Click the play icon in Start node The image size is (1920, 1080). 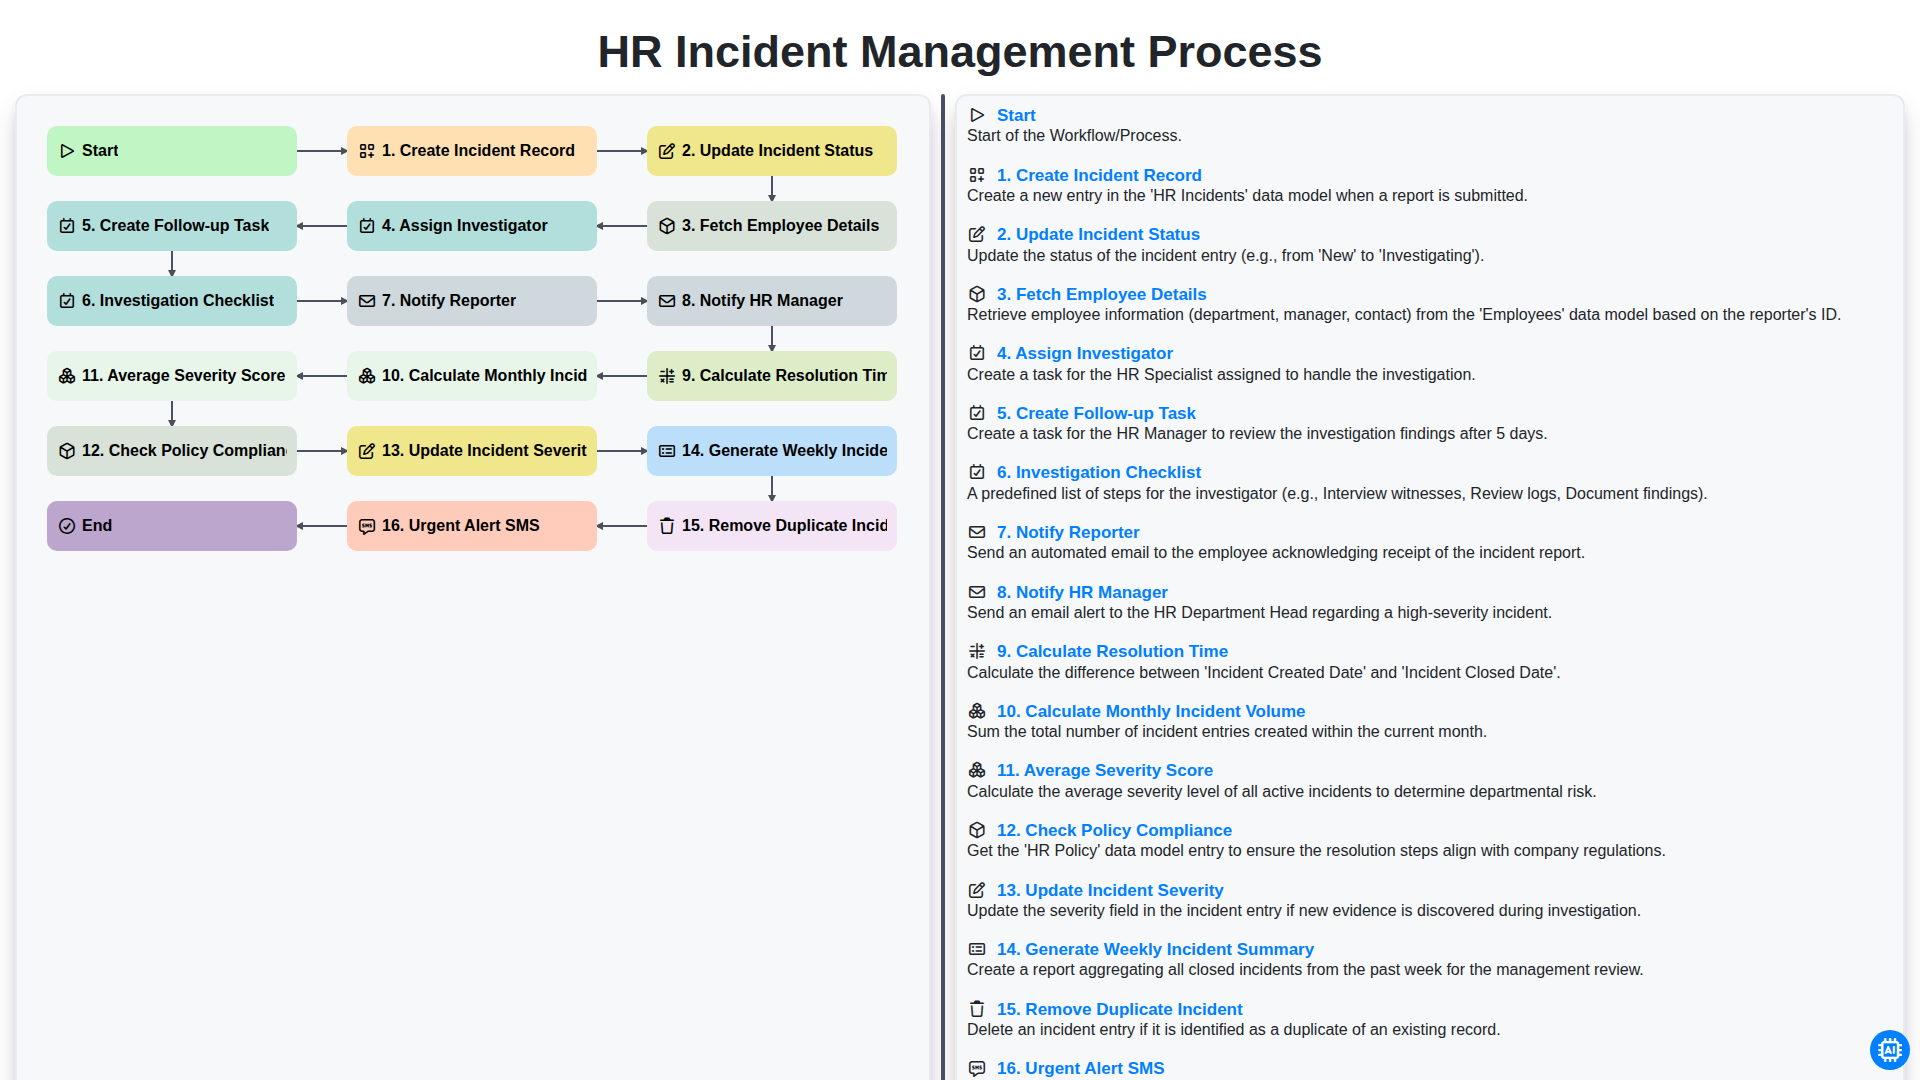pos(67,151)
